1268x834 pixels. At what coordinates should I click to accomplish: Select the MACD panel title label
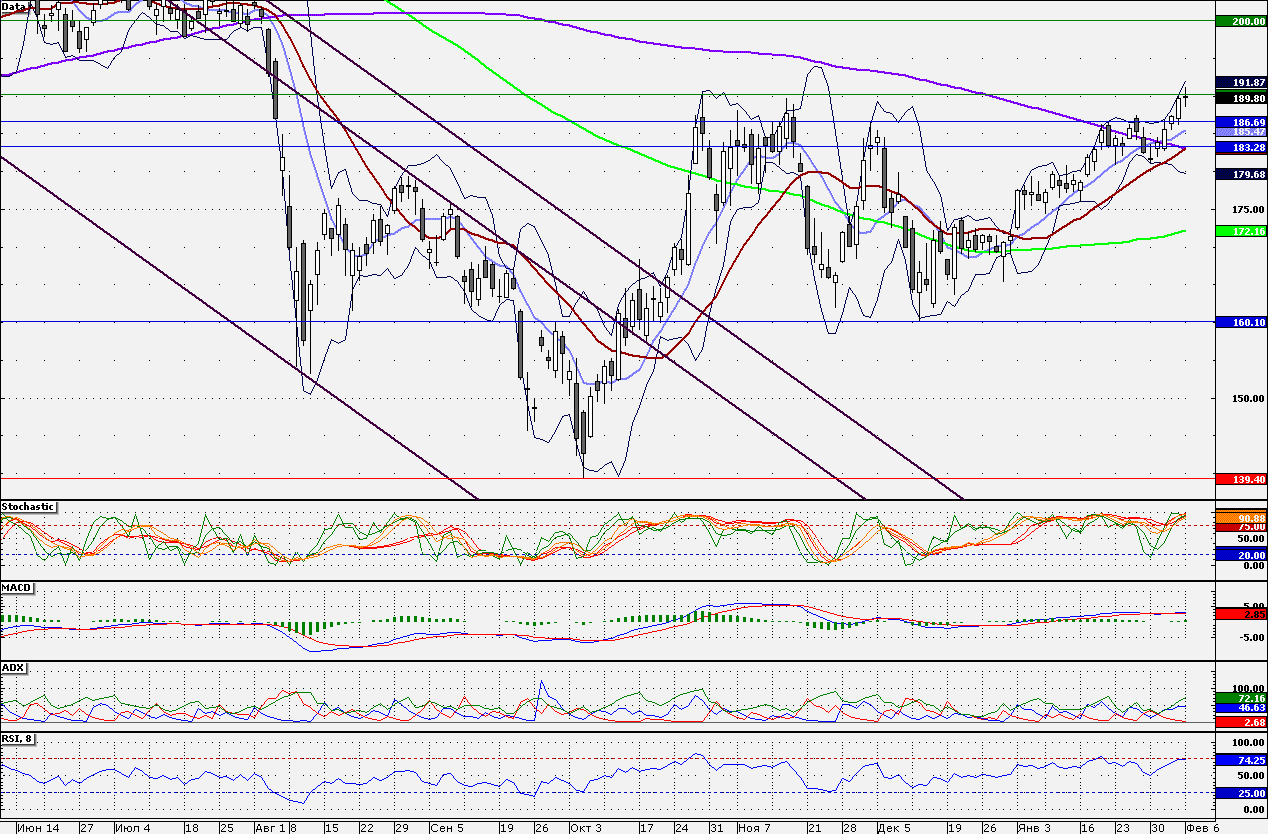pyautogui.click(x=15, y=587)
